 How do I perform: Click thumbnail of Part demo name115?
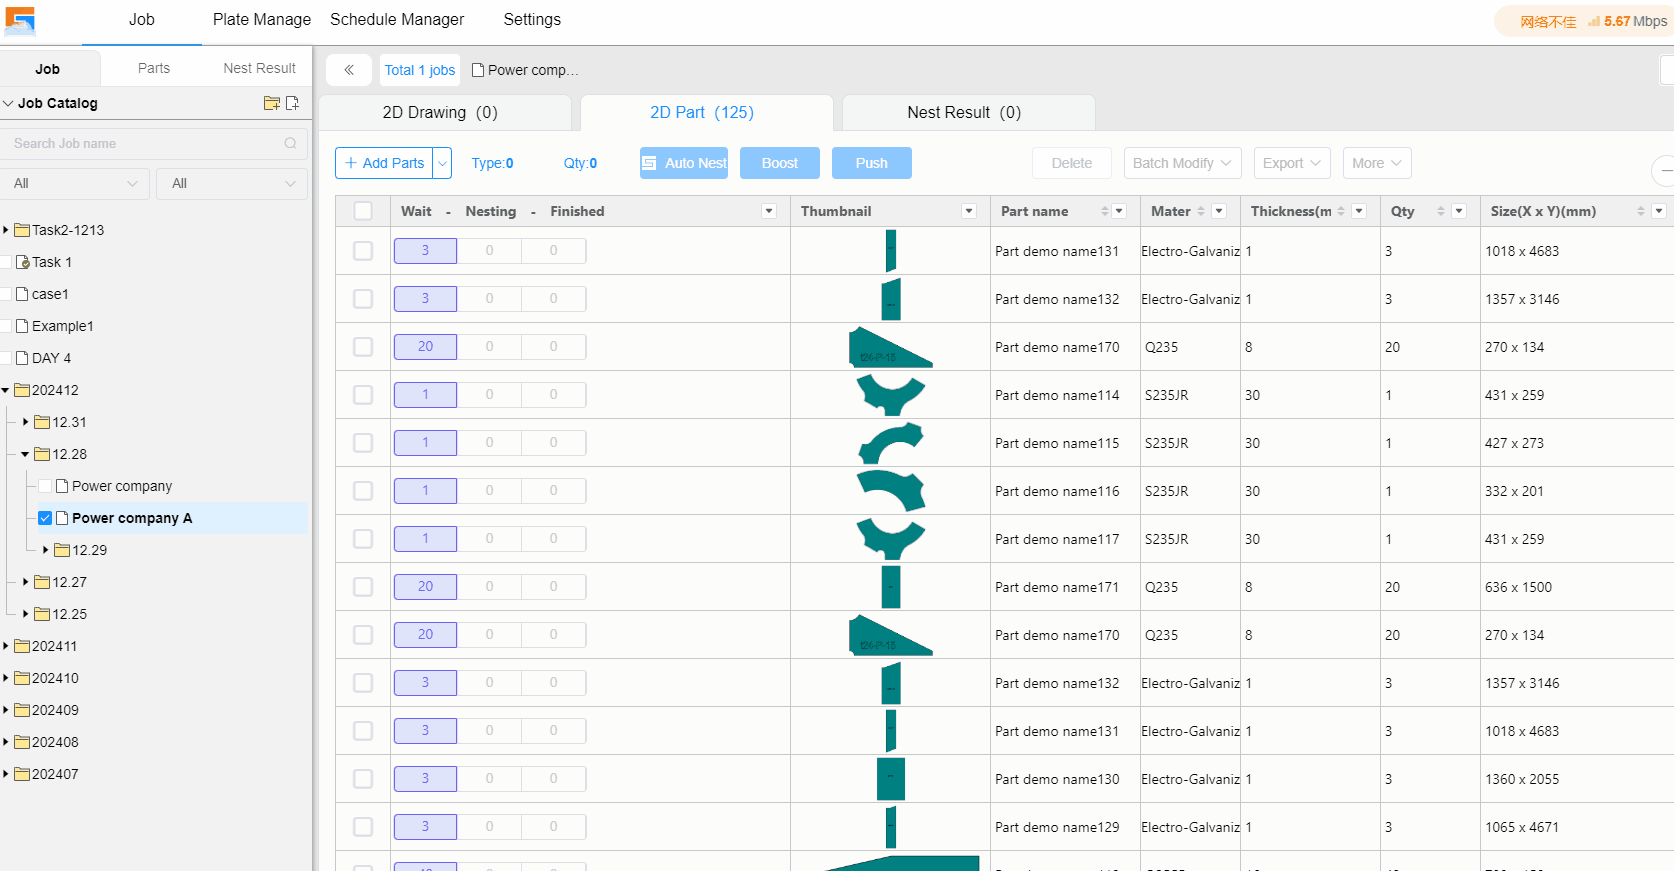[890, 443]
